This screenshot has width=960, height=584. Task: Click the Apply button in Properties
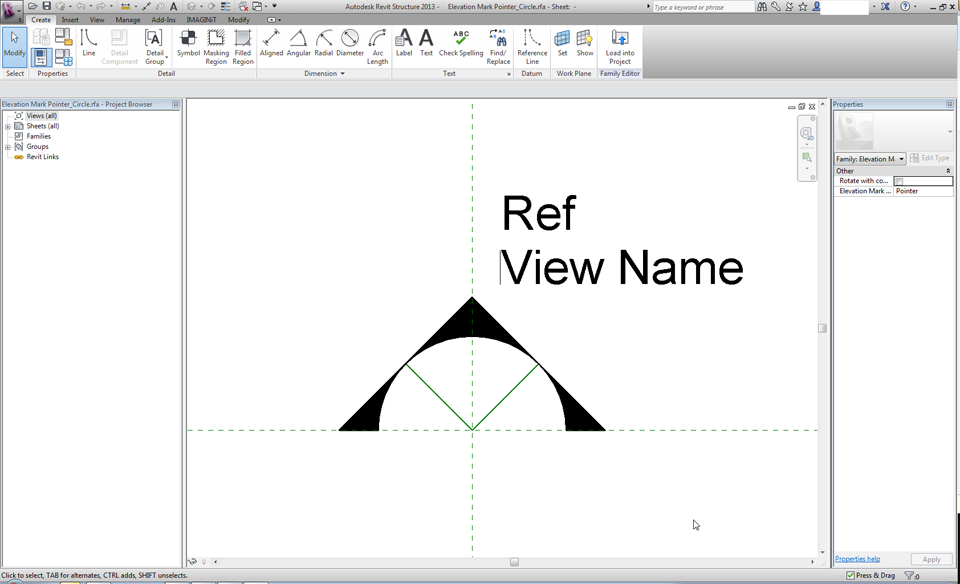point(931,559)
